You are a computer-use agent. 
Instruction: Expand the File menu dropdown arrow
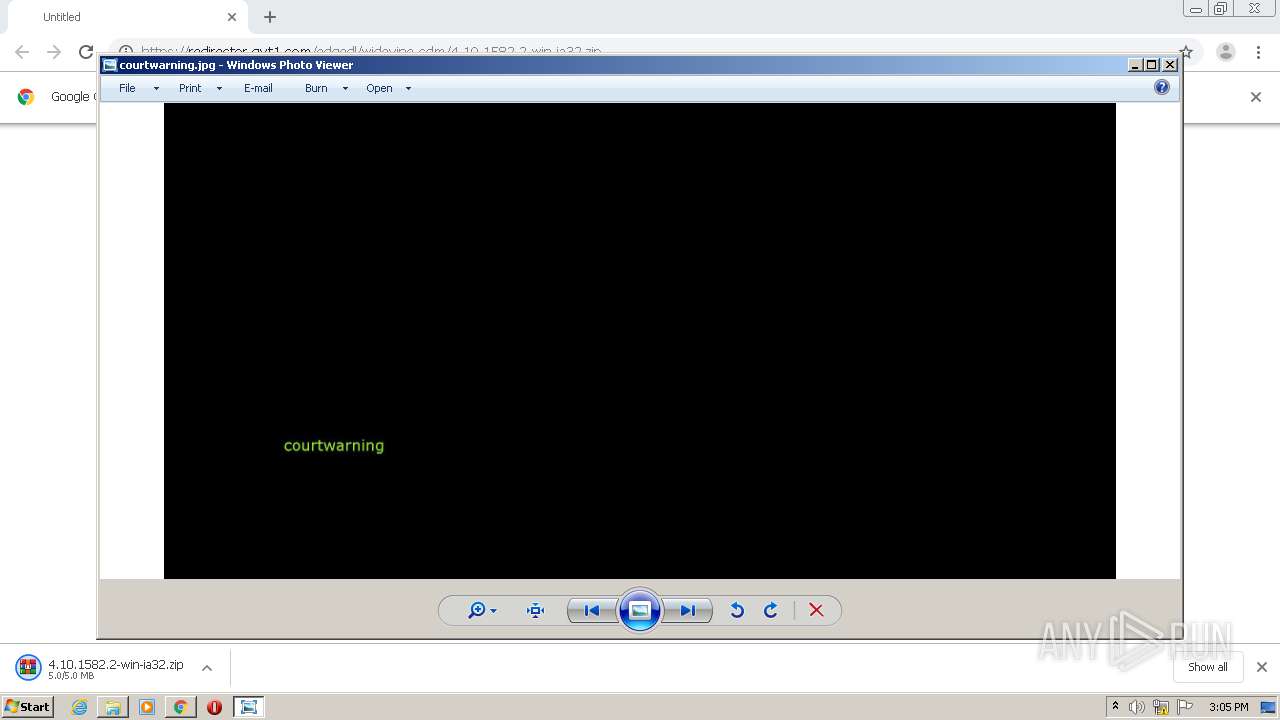coord(156,88)
